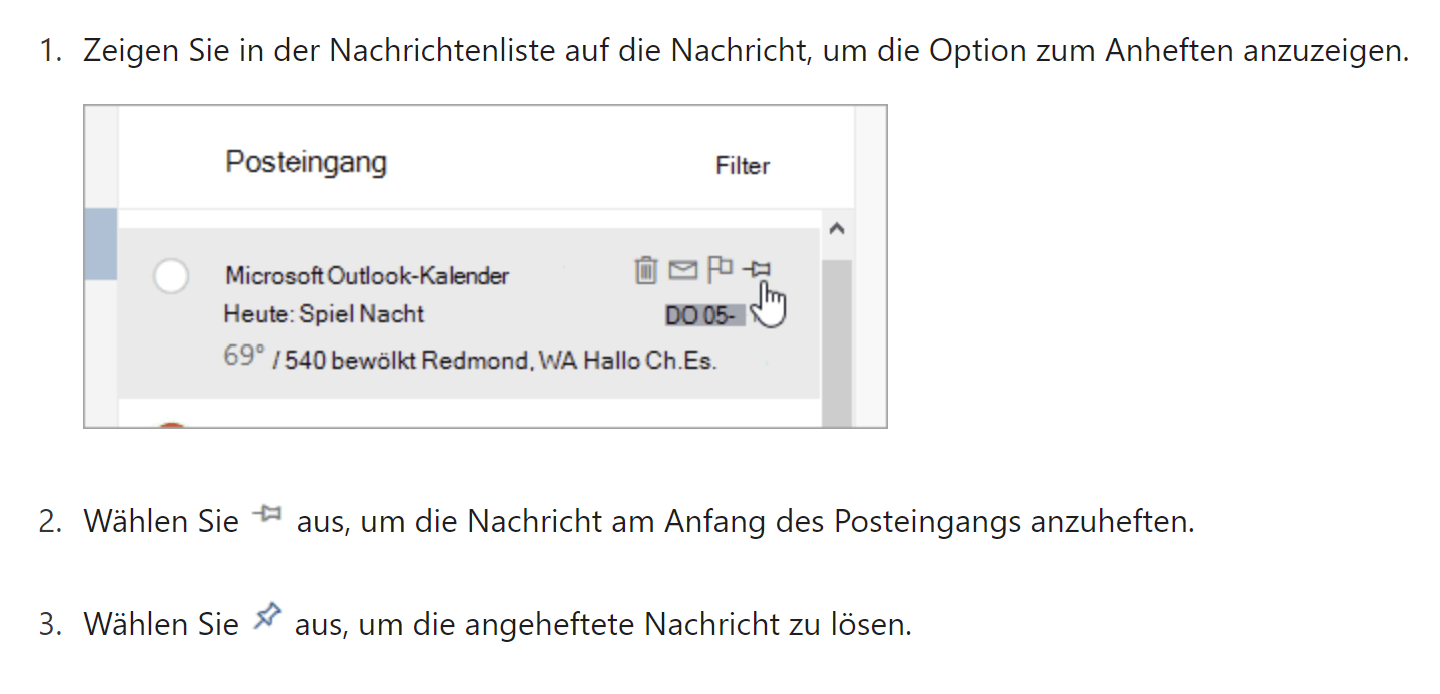This screenshot has width=1440, height=694.
Task: Select the Delete (trash) icon on the message
Action: [x=645, y=269]
